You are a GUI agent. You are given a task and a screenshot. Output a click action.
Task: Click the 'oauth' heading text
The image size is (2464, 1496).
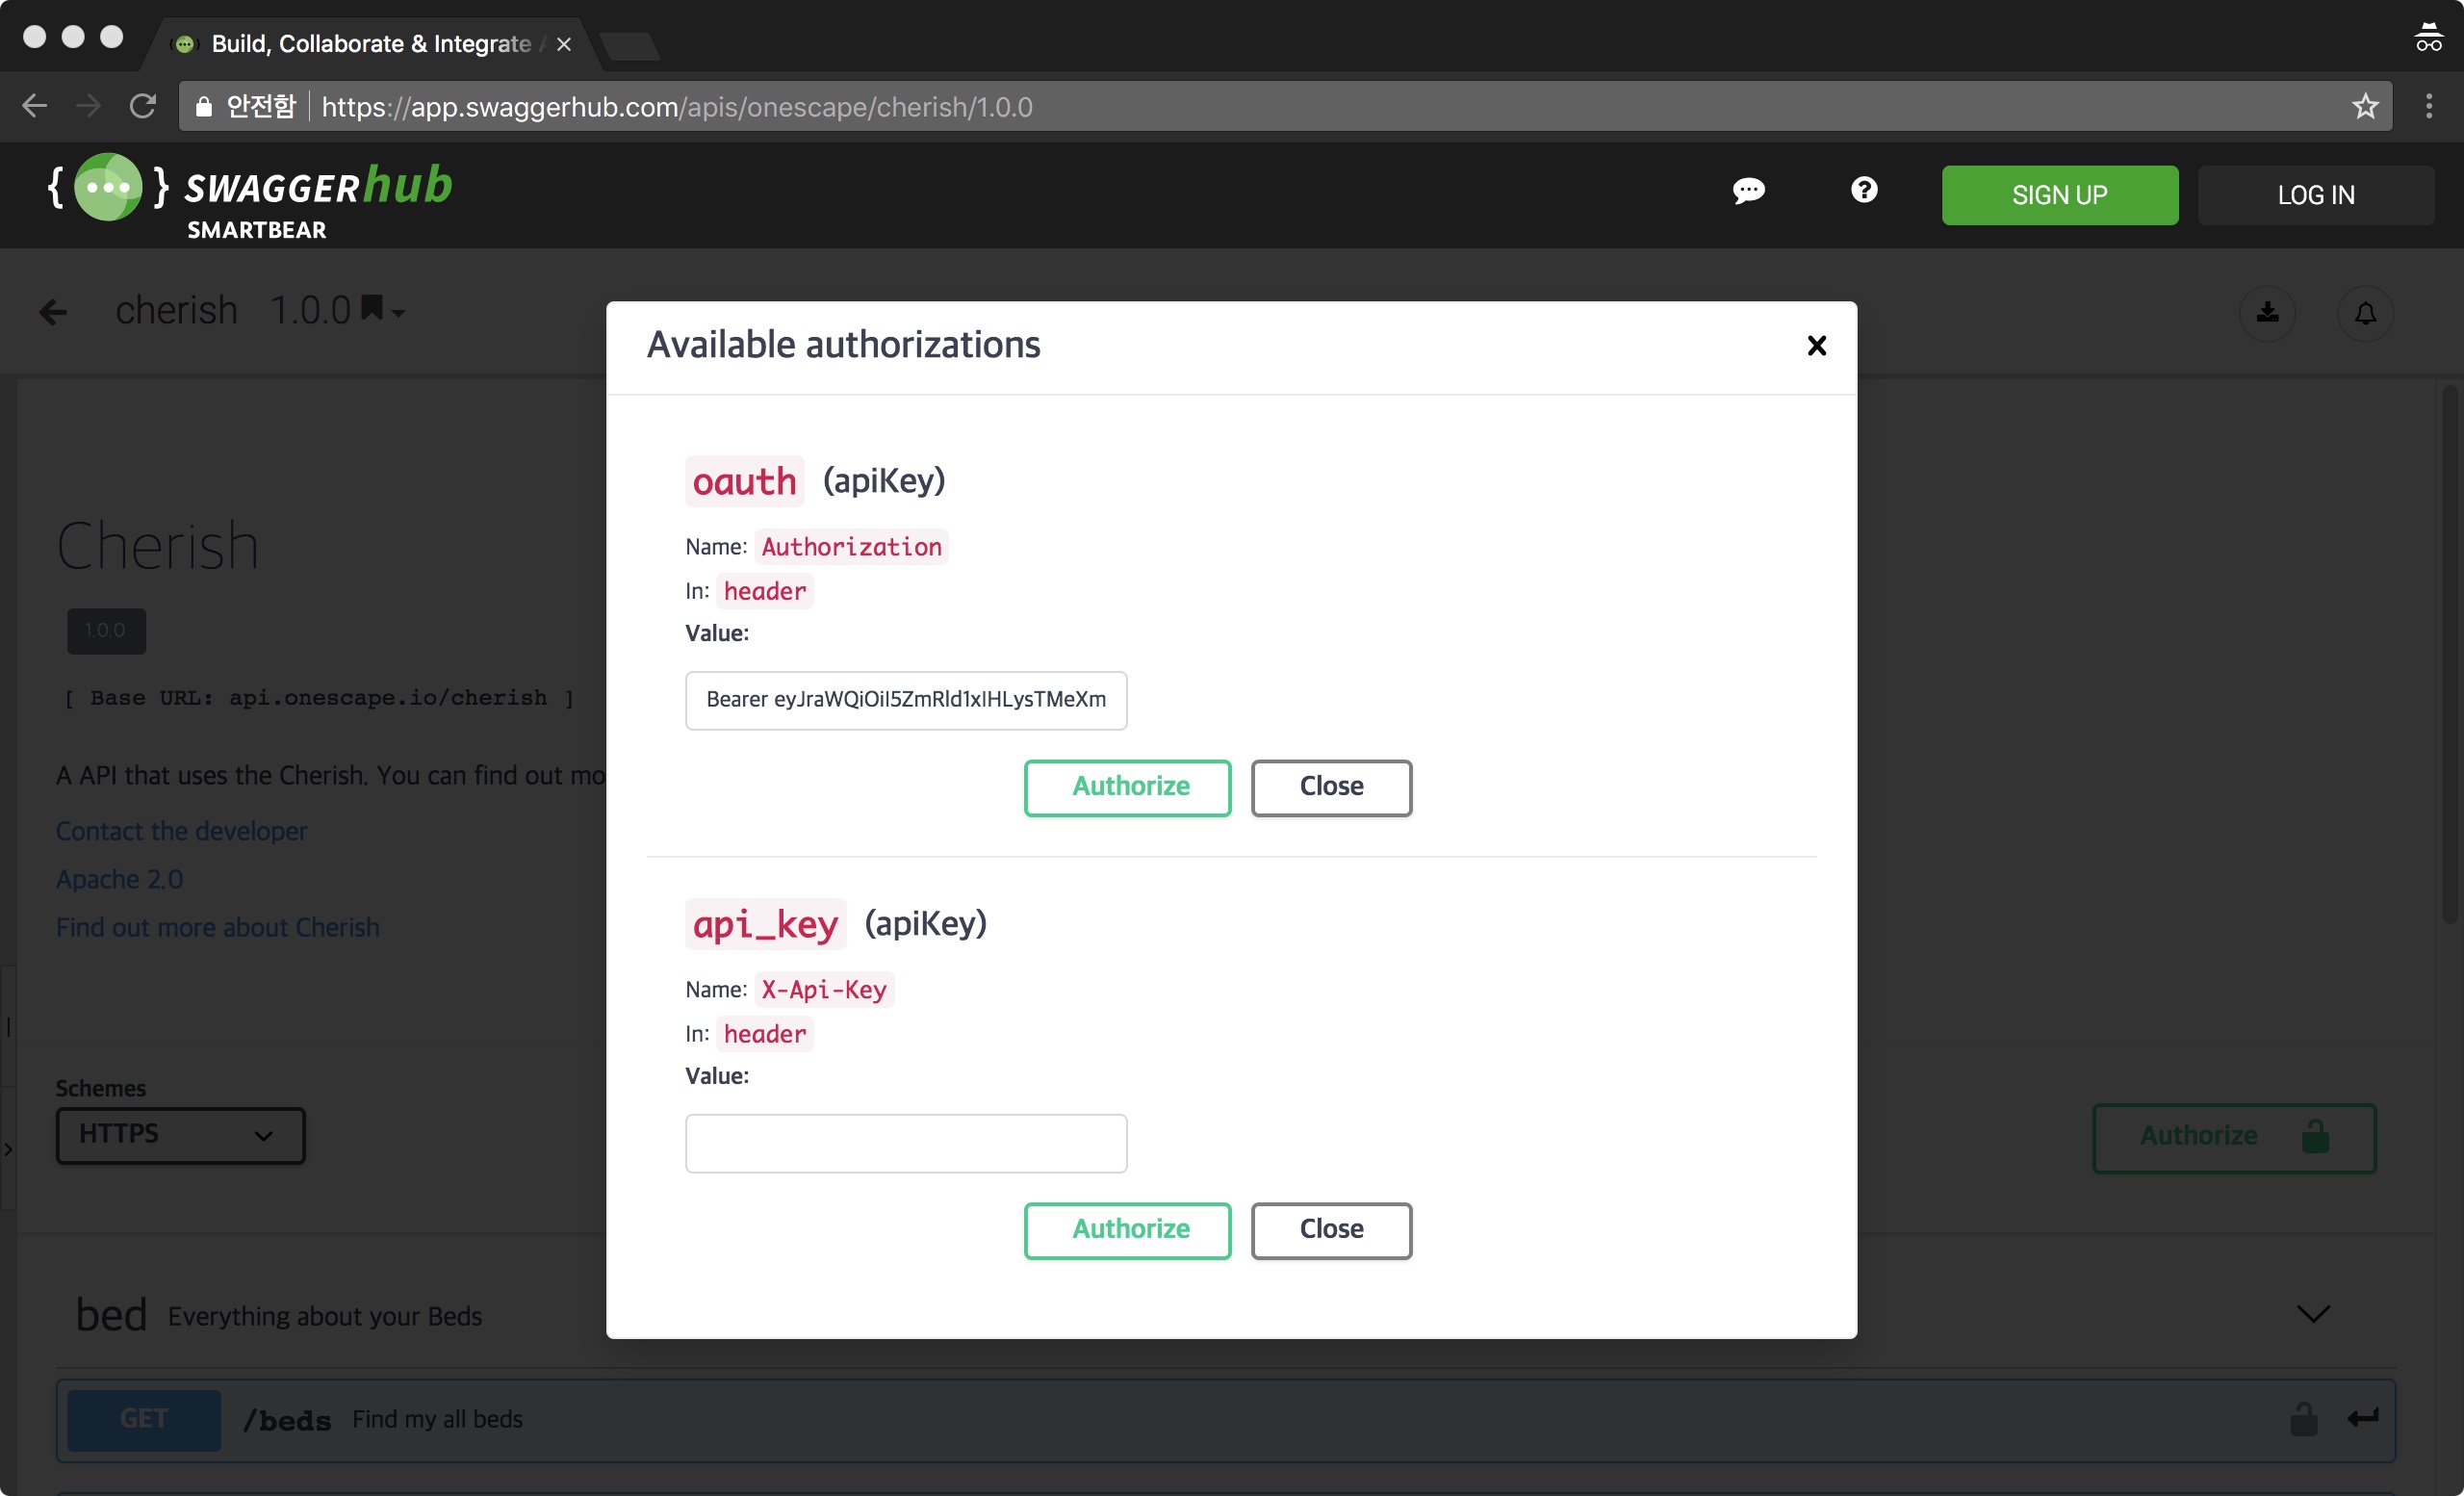(744, 482)
